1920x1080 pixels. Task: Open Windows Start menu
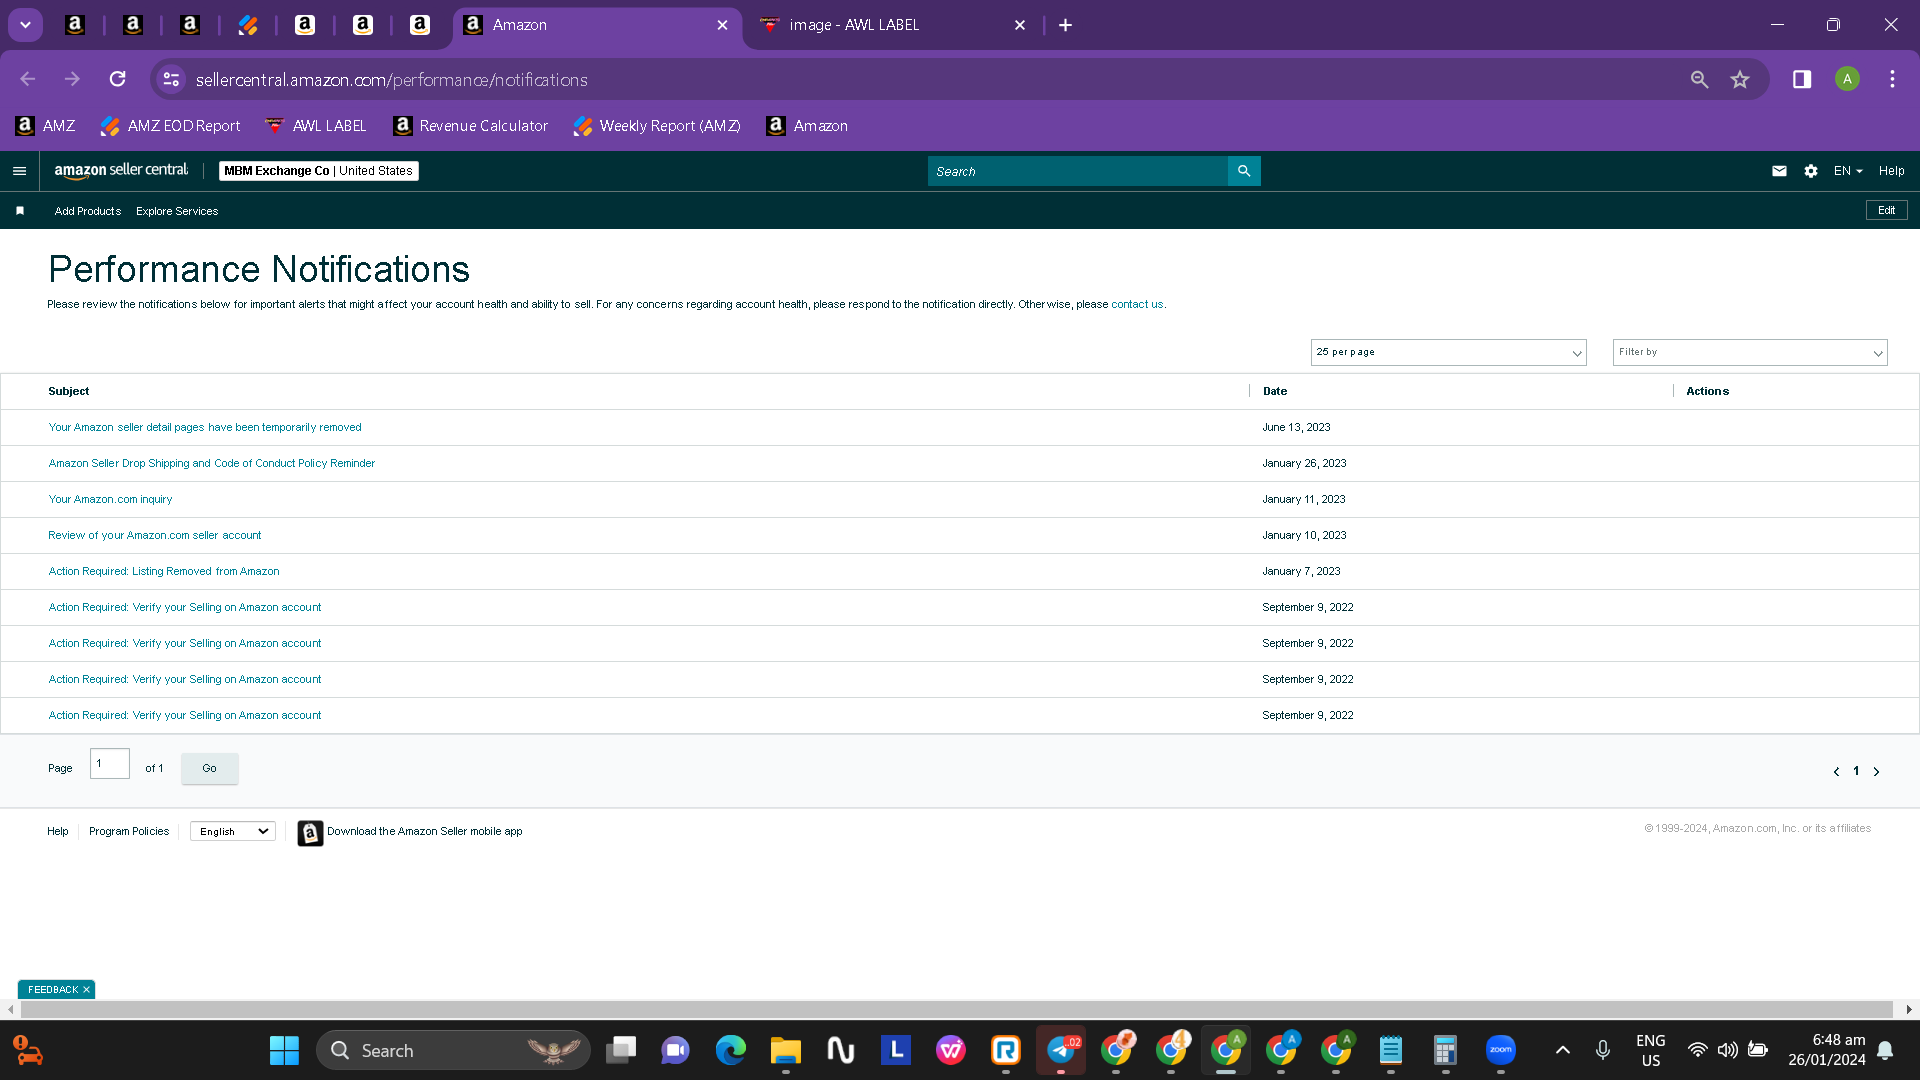[x=284, y=1050]
